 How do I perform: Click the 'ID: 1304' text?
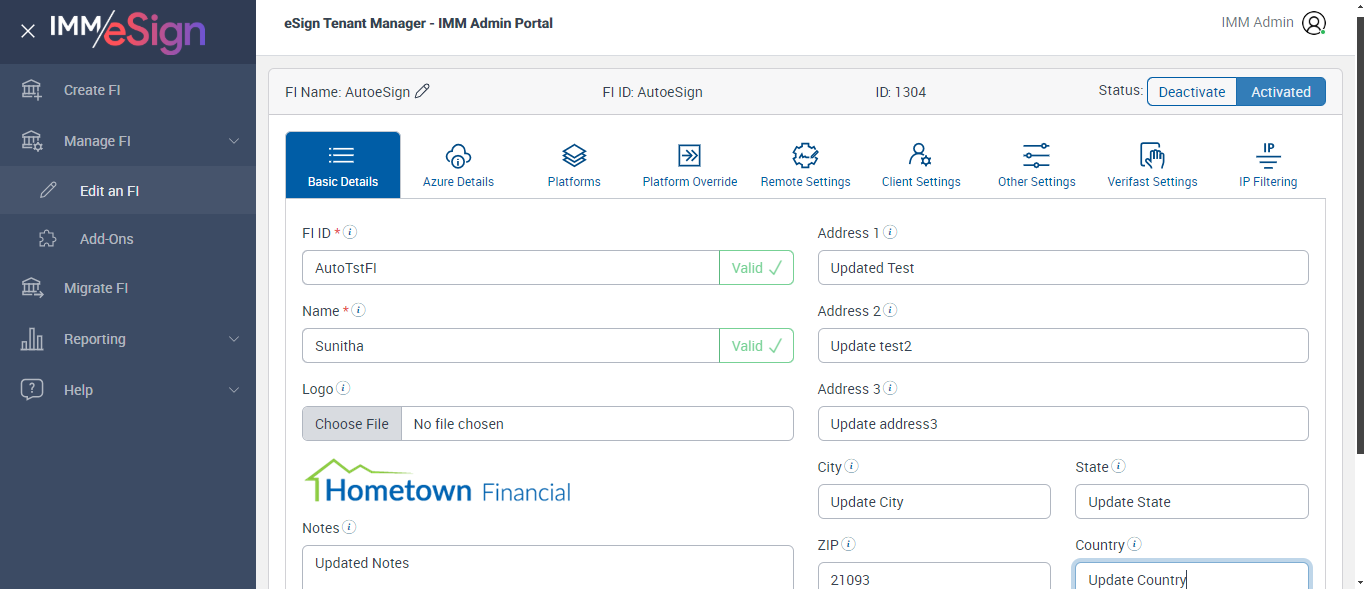[x=900, y=92]
